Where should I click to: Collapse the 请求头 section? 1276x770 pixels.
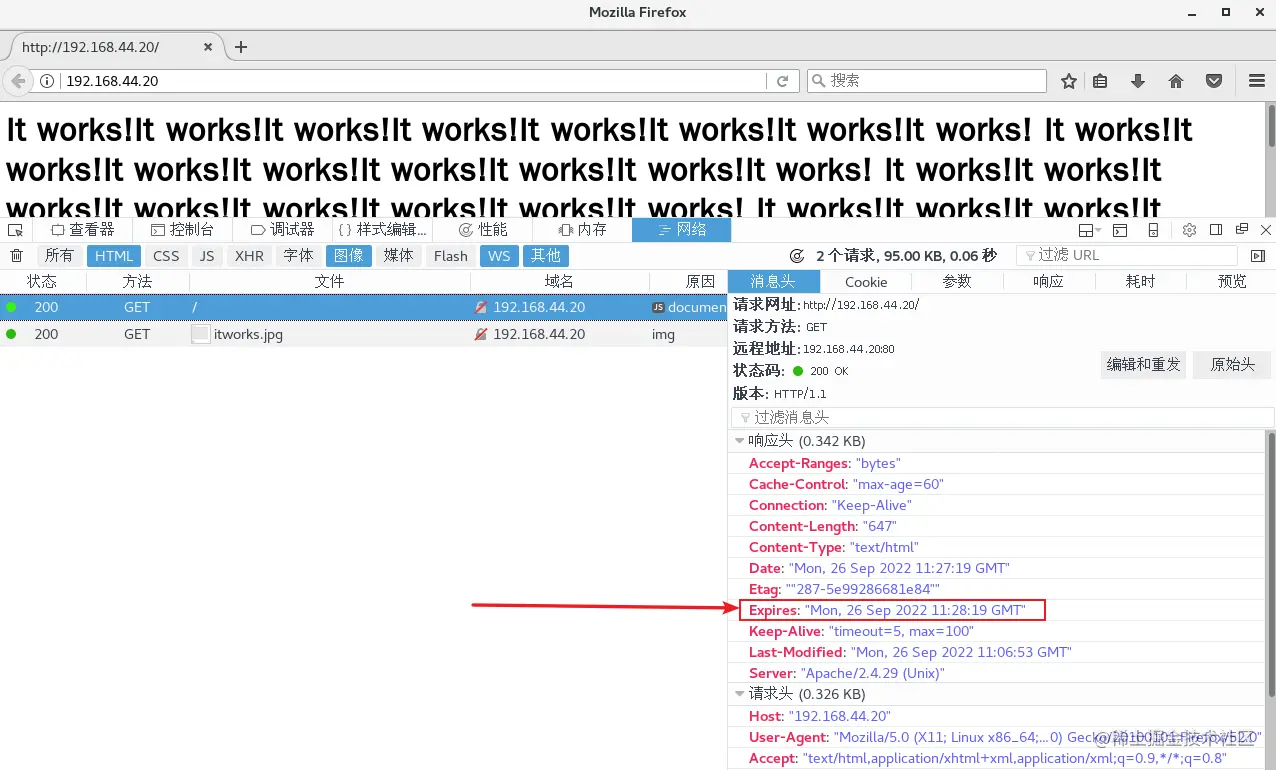click(740, 694)
